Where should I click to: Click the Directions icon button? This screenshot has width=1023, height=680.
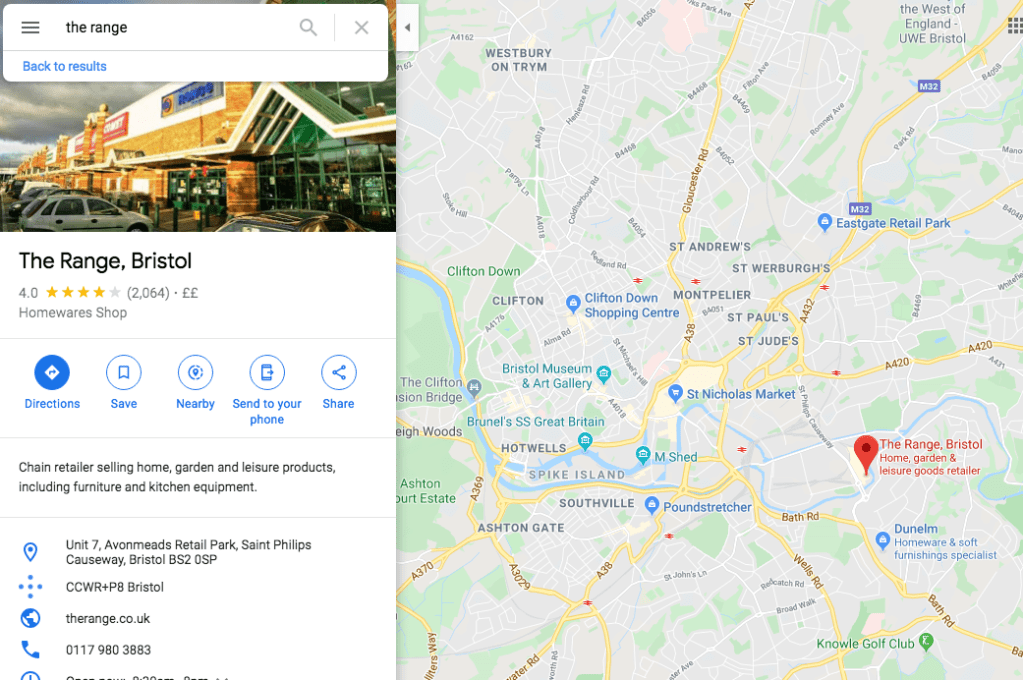coord(52,373)
